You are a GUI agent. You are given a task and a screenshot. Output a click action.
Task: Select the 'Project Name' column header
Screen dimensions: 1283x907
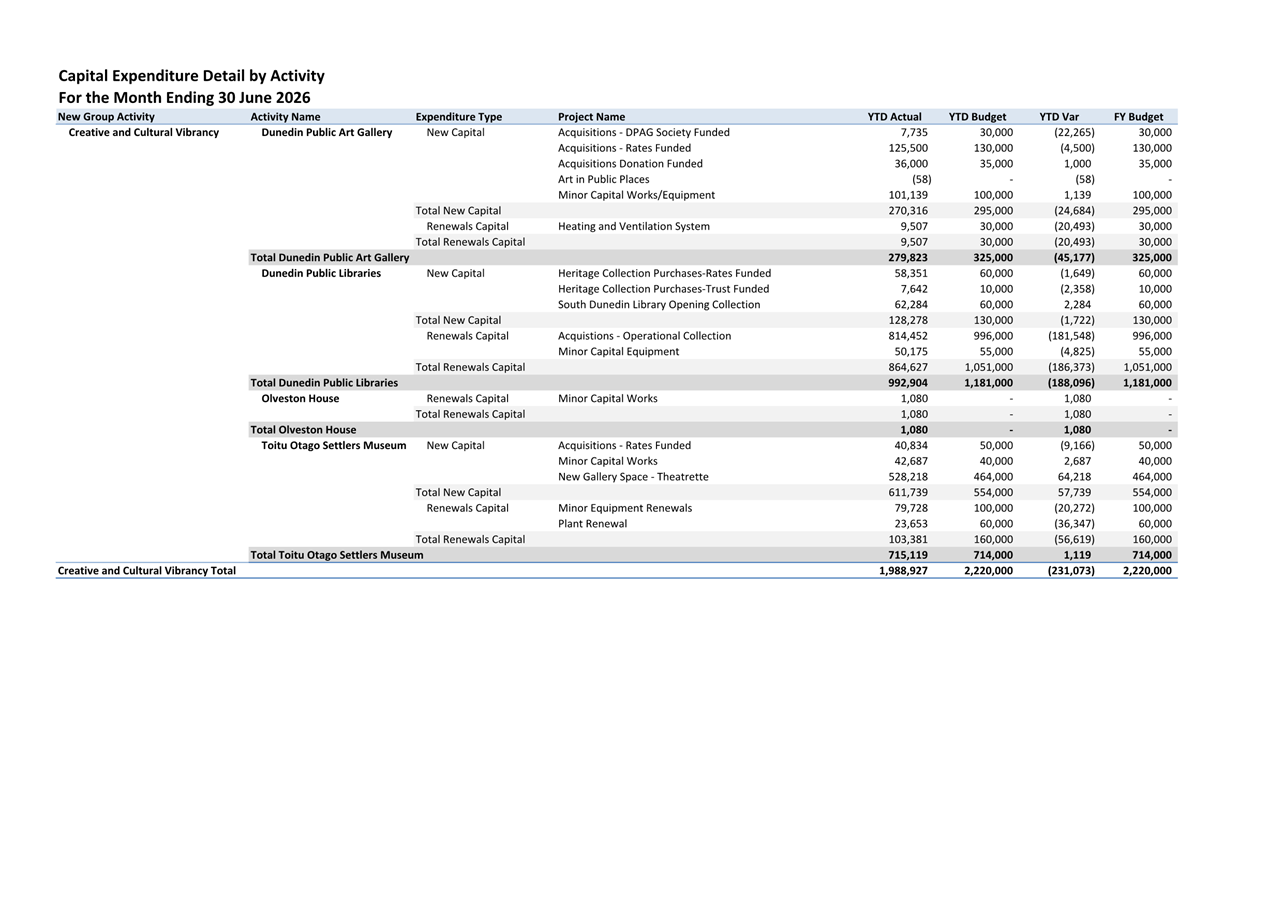coord(591,117)
